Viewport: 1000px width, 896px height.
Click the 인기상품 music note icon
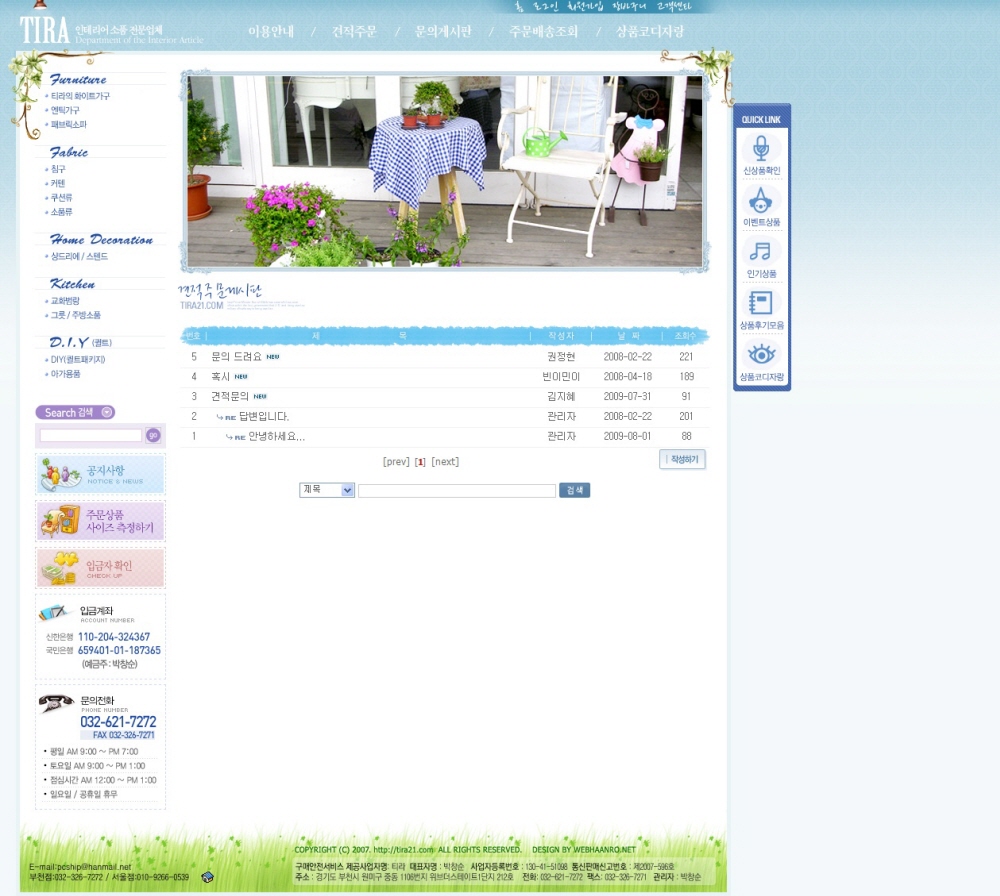click(x=761, y=252)
